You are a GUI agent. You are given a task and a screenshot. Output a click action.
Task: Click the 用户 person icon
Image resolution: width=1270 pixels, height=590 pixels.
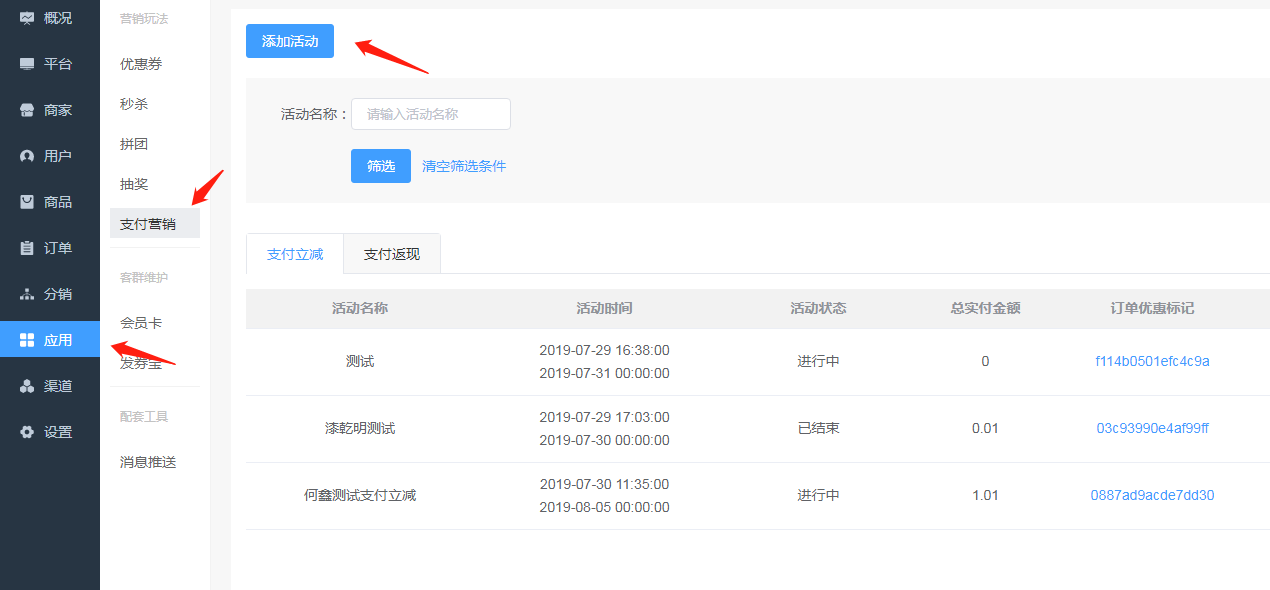(27, 156)
